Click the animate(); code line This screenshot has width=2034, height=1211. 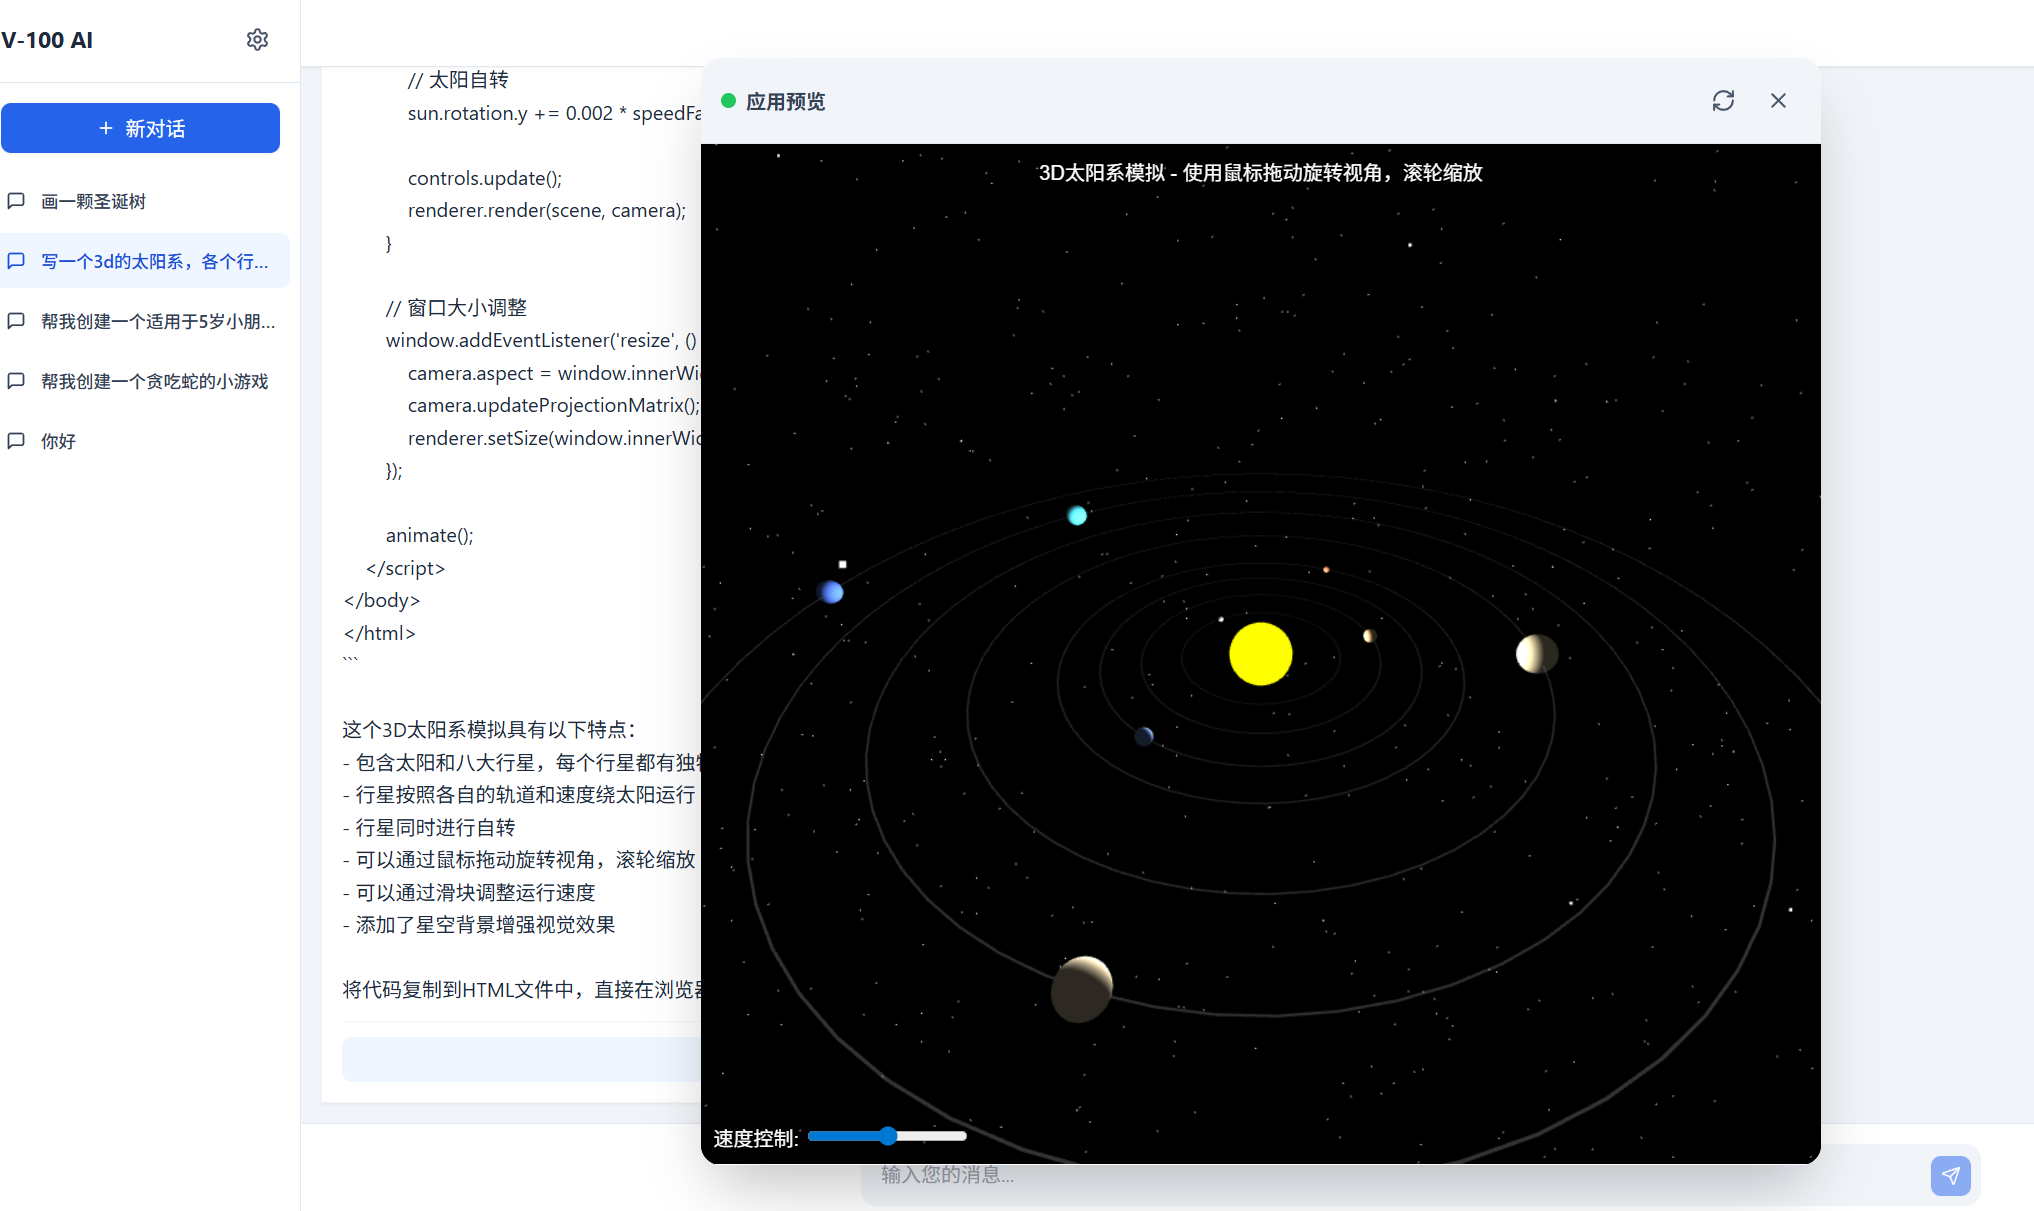point(430,536)
